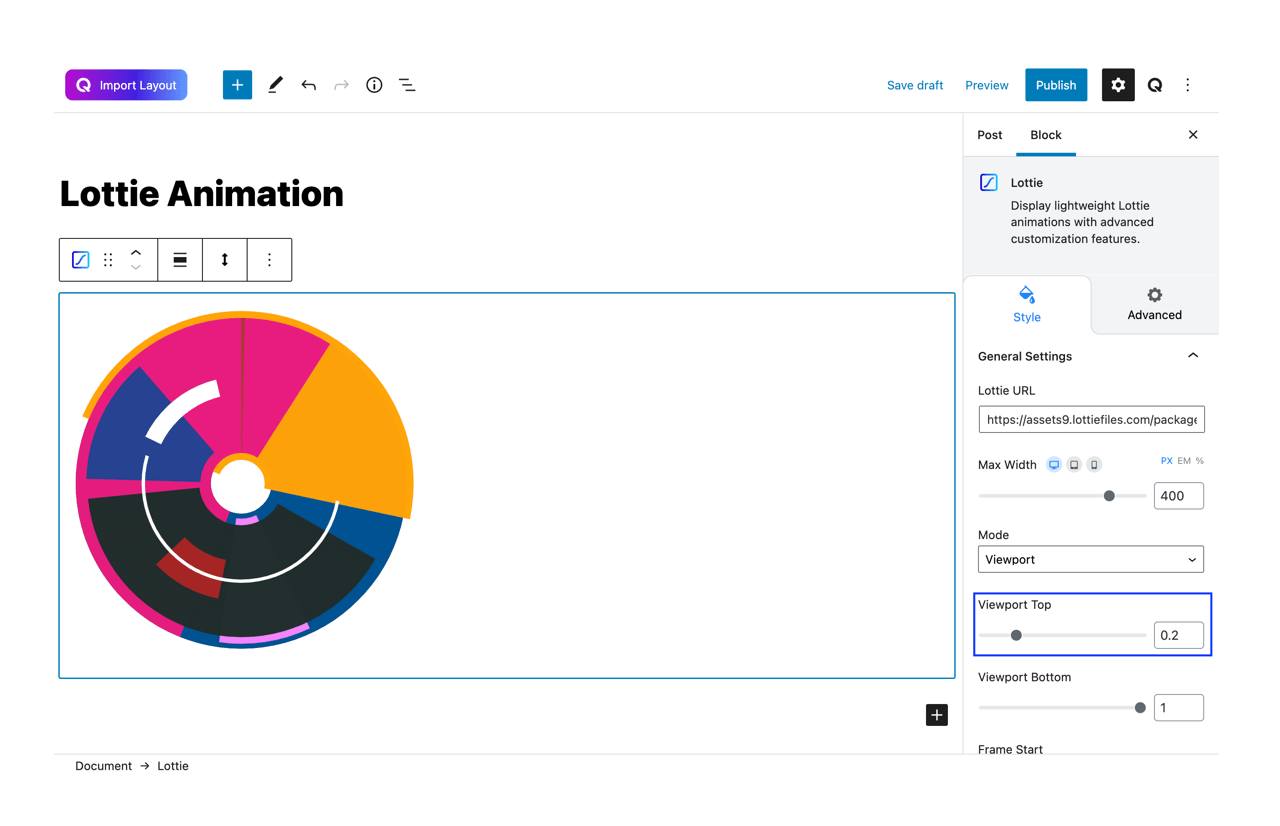Click Lottie in the breadcrumb
The width and height of the screenshot is (1280, 826).
pyautogui.click(x=173, y=766)
